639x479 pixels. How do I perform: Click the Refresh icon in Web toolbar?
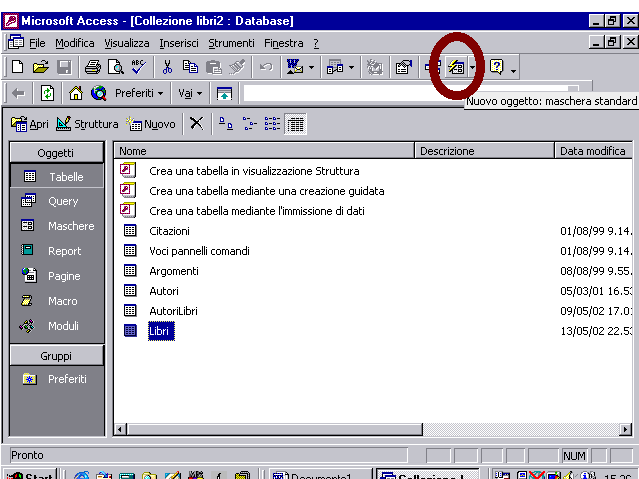coord(47,93)
